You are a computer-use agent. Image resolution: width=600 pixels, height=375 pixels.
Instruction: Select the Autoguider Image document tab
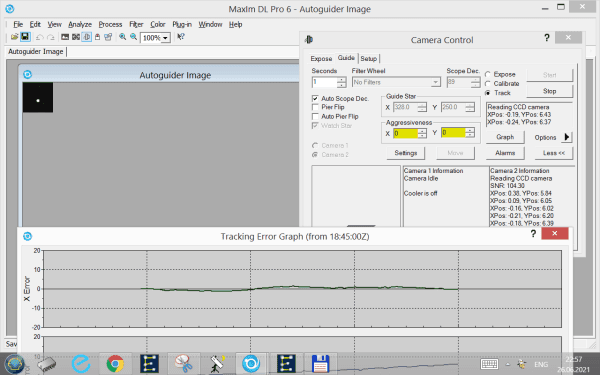[x=36, y=52]
